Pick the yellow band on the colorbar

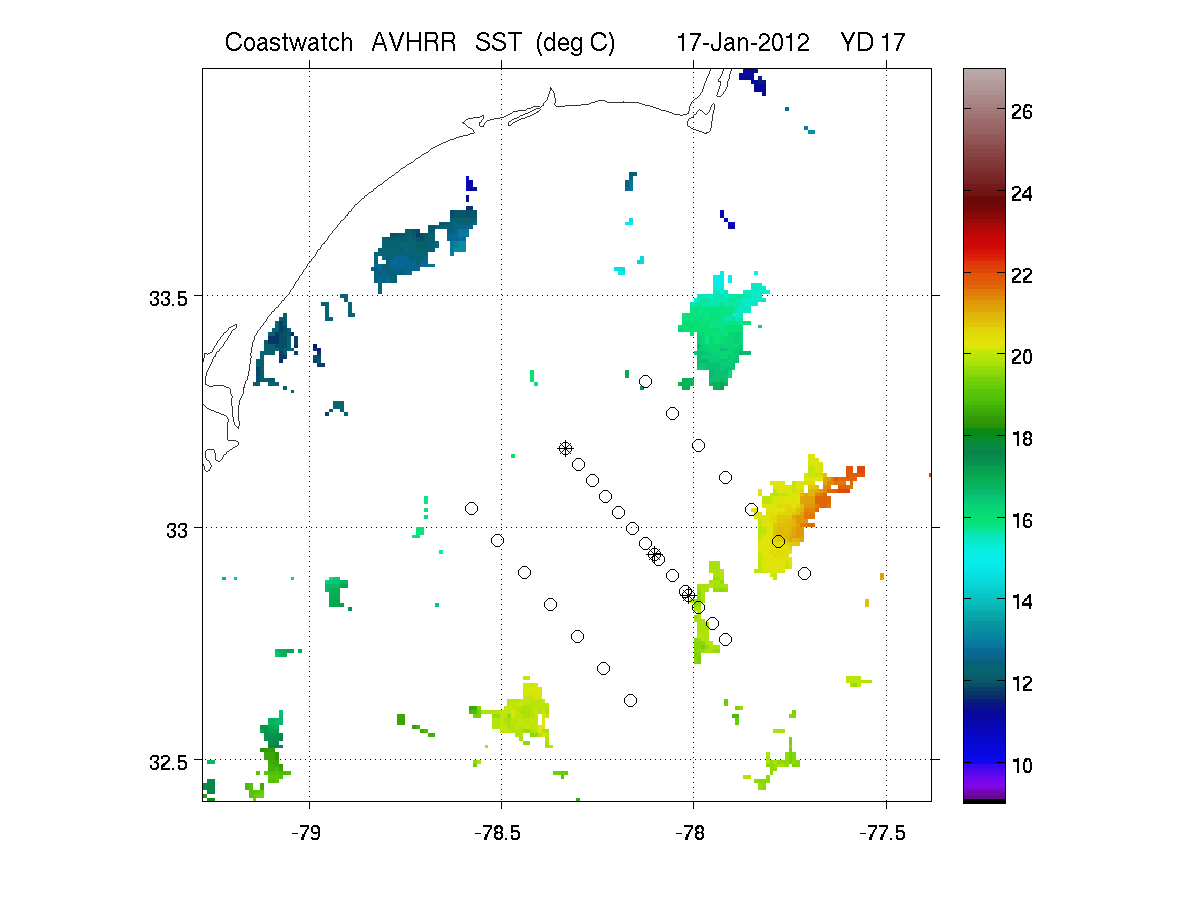984,345
